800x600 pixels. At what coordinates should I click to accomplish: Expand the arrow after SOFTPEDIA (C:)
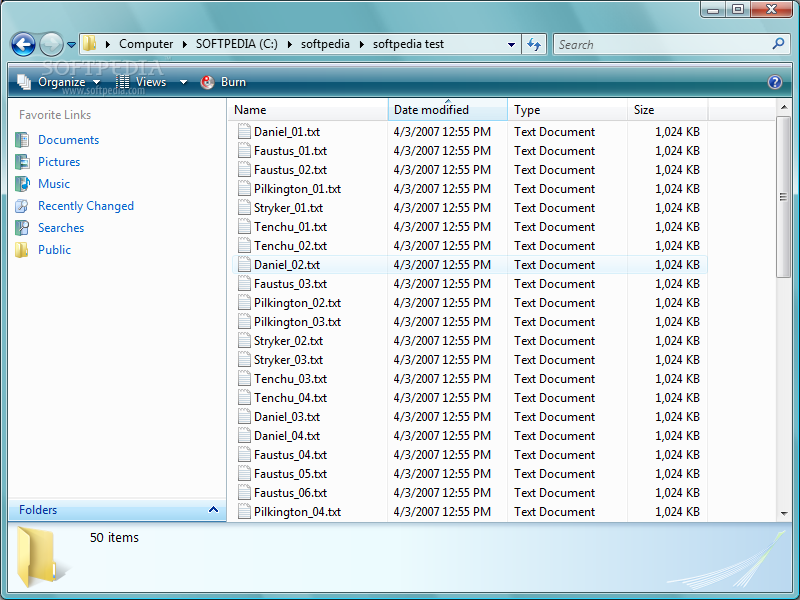(x=290, y=44)
